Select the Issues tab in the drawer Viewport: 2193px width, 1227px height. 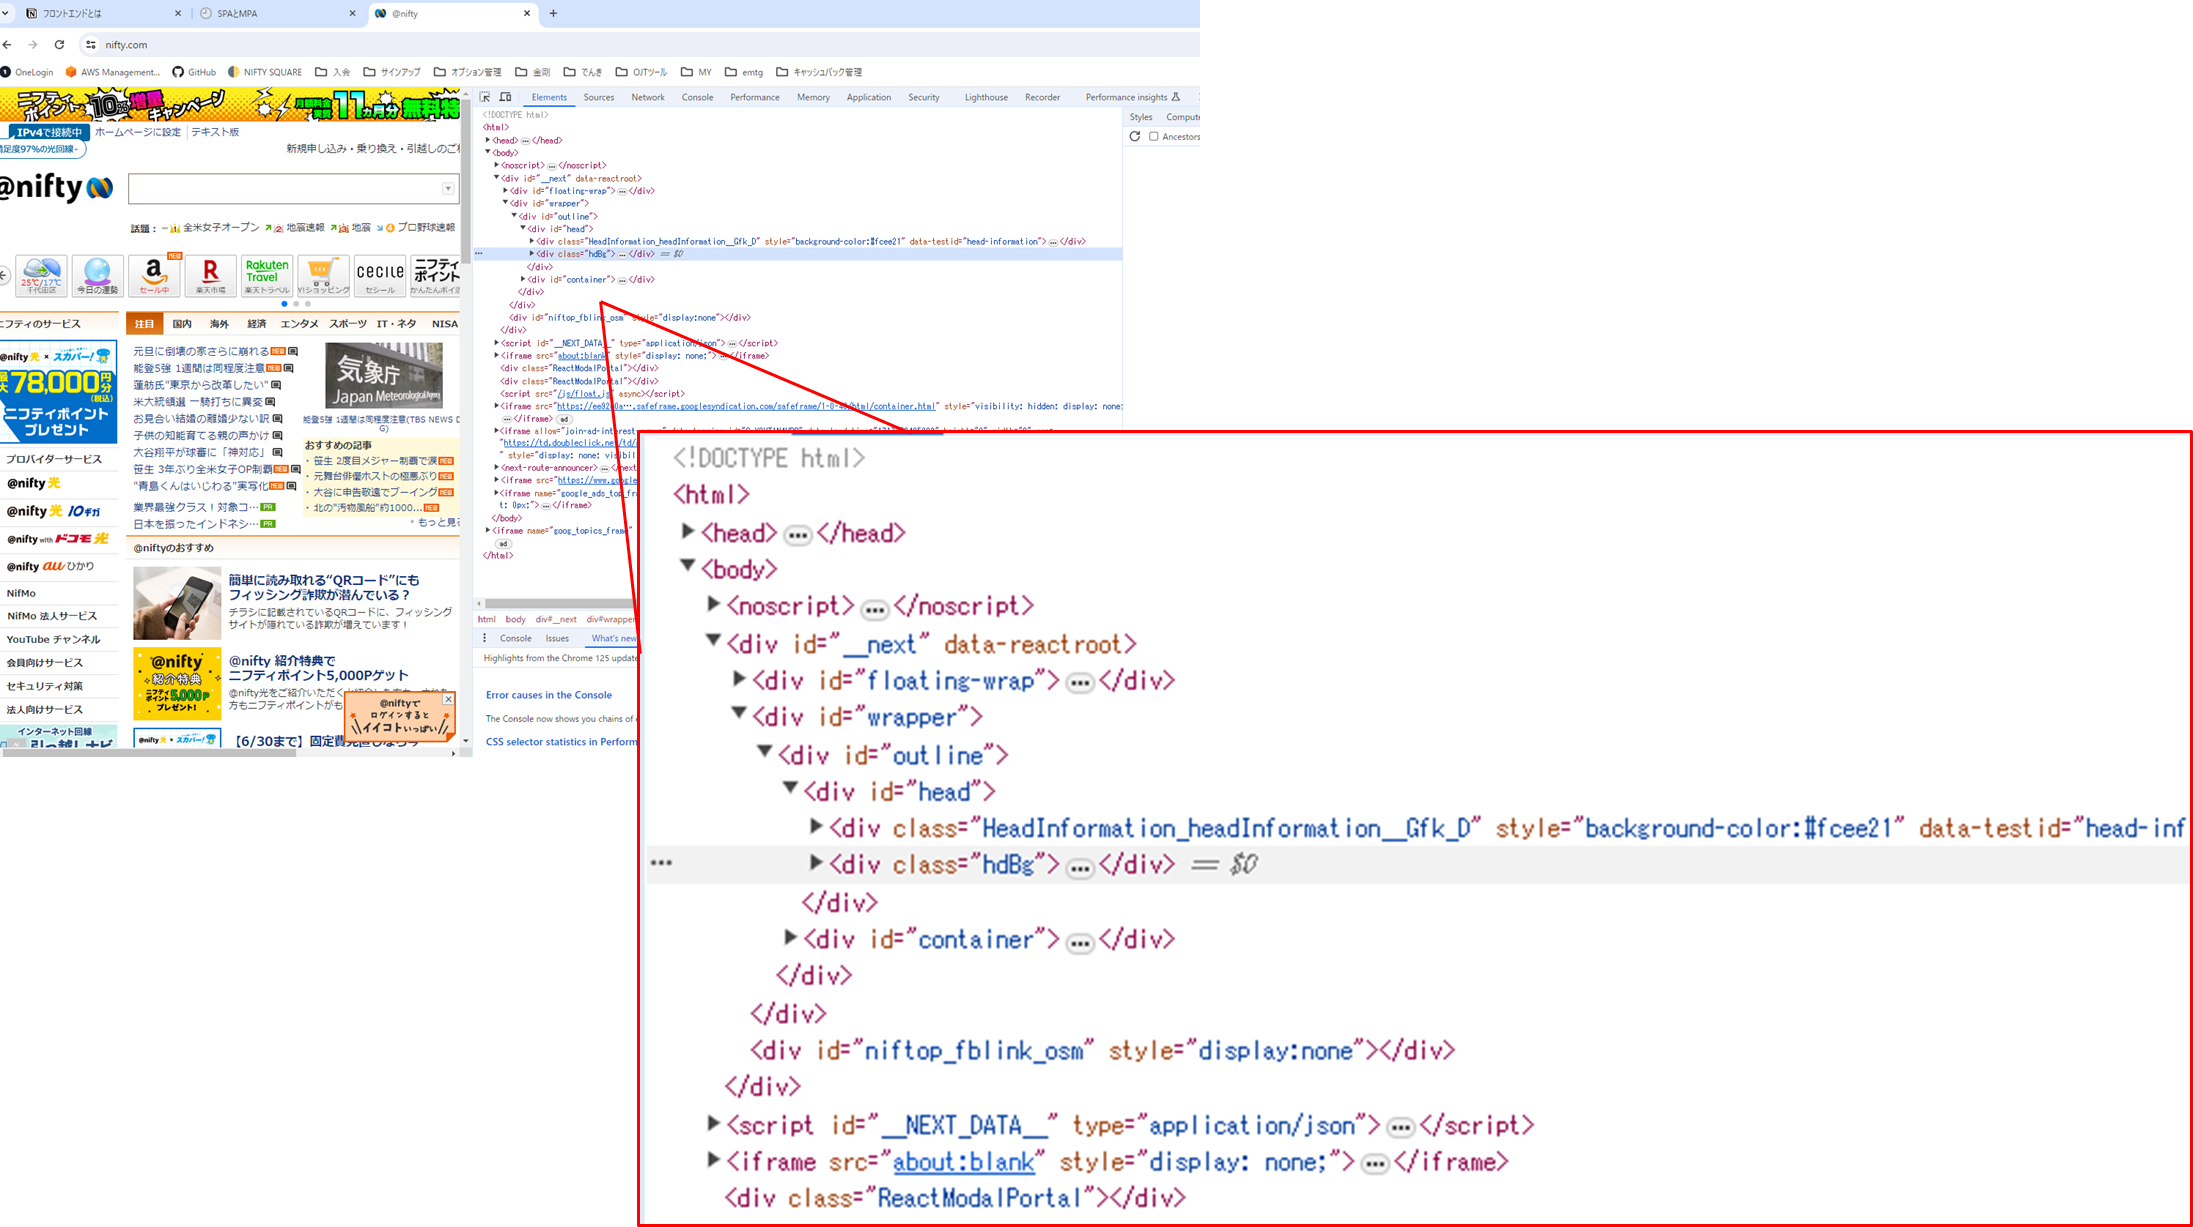[x=557, y=638]
